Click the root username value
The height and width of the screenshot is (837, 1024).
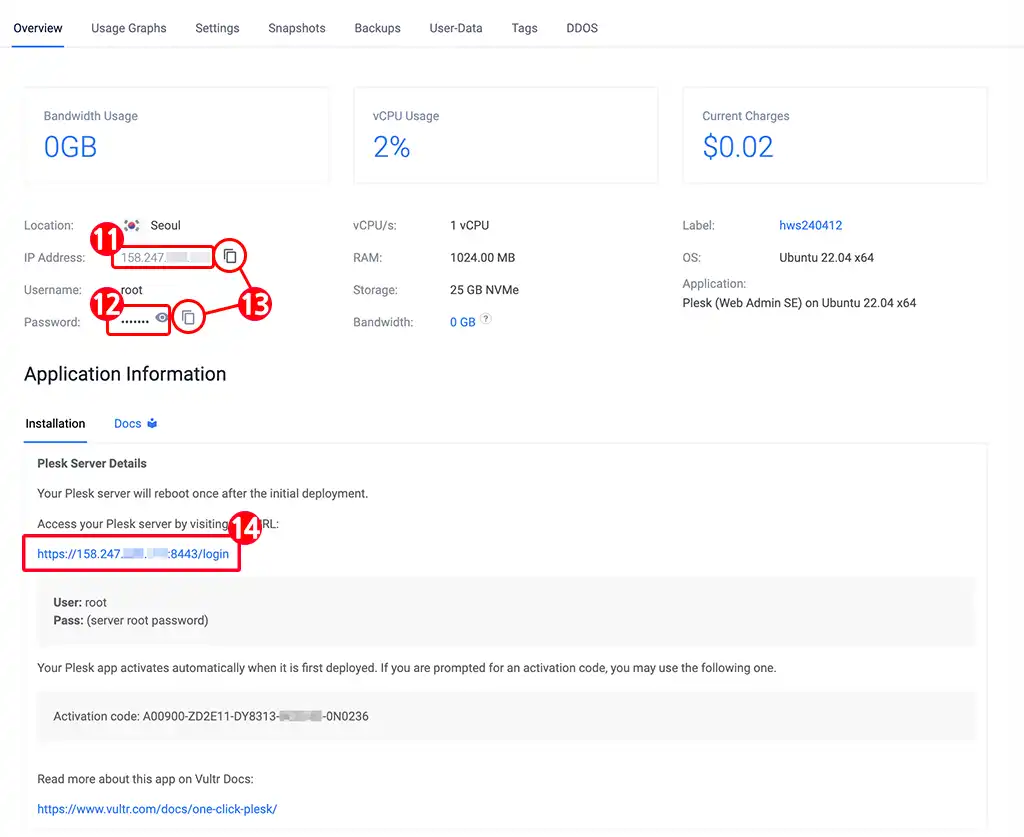pyautogui.click(x=131, y=290)
